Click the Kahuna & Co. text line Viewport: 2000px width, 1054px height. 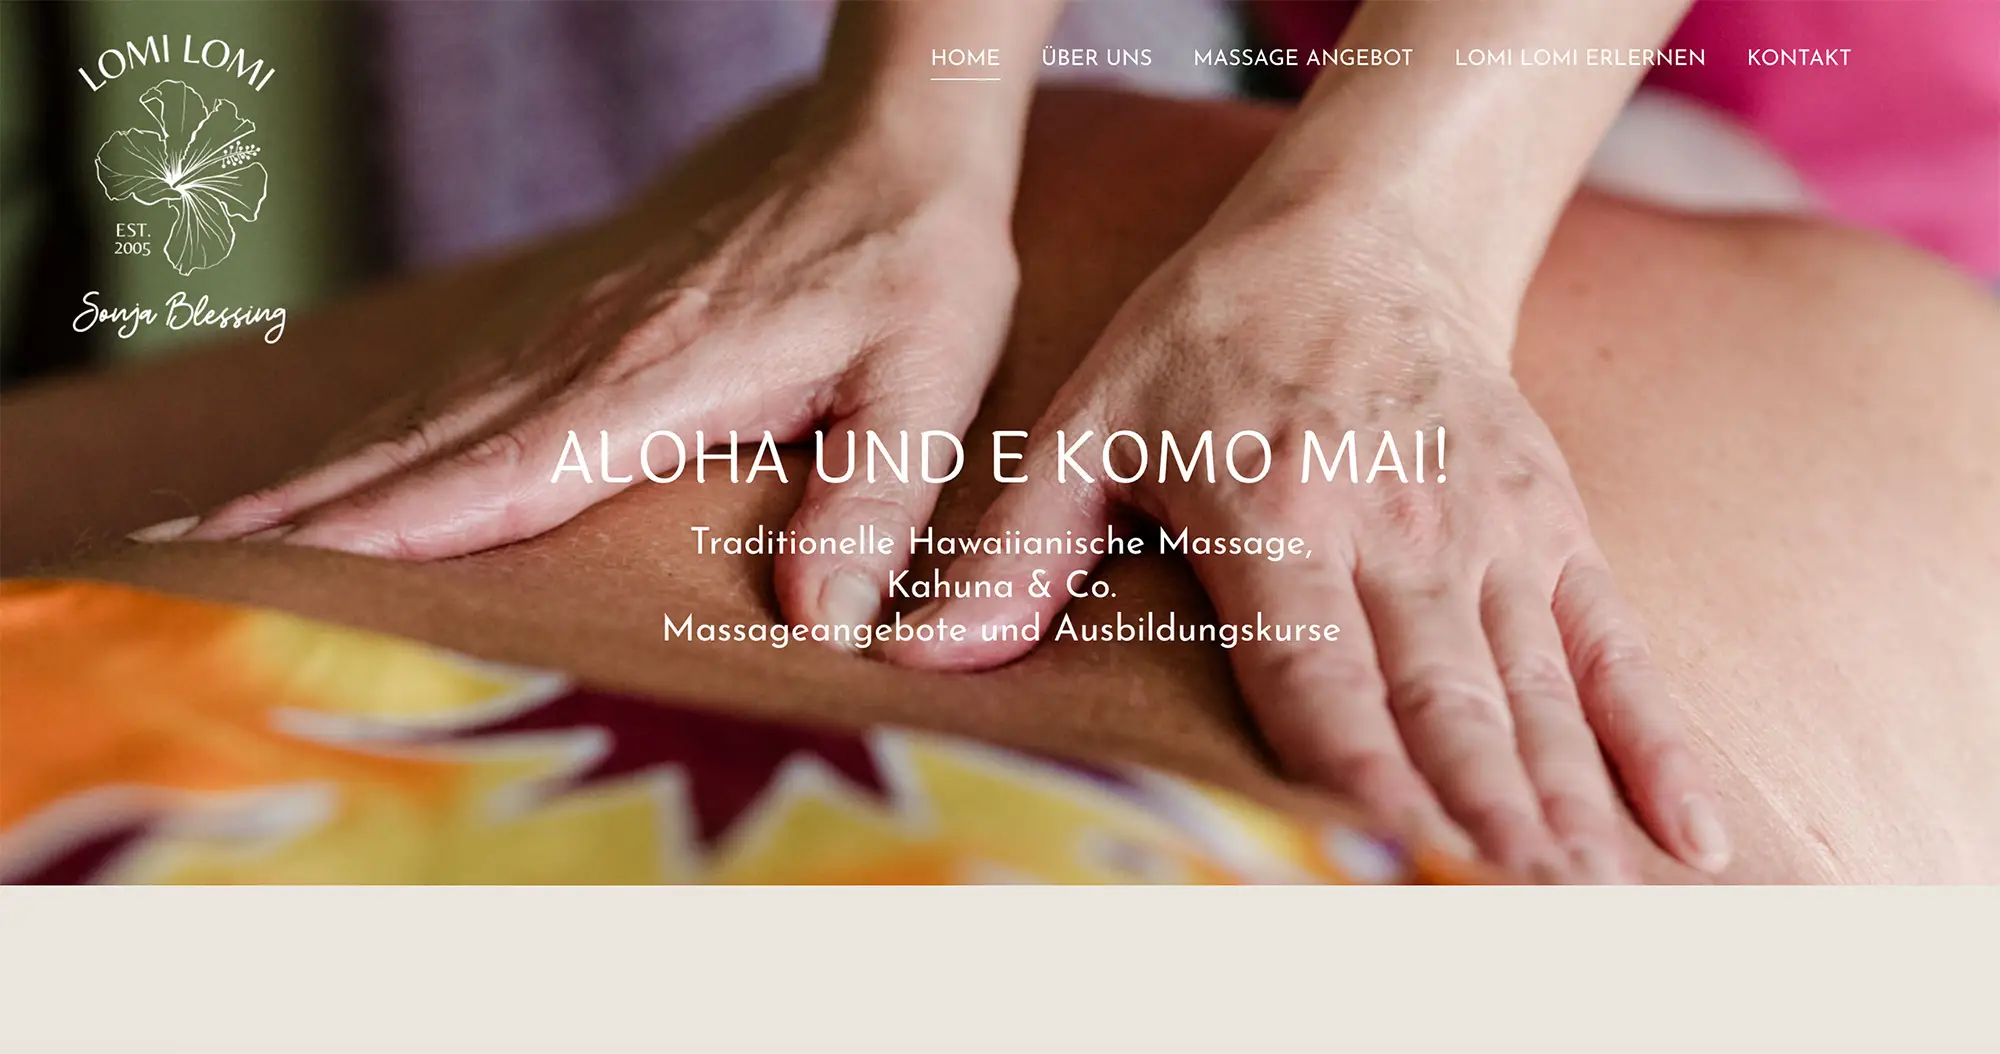click(x=1001, y=585)
